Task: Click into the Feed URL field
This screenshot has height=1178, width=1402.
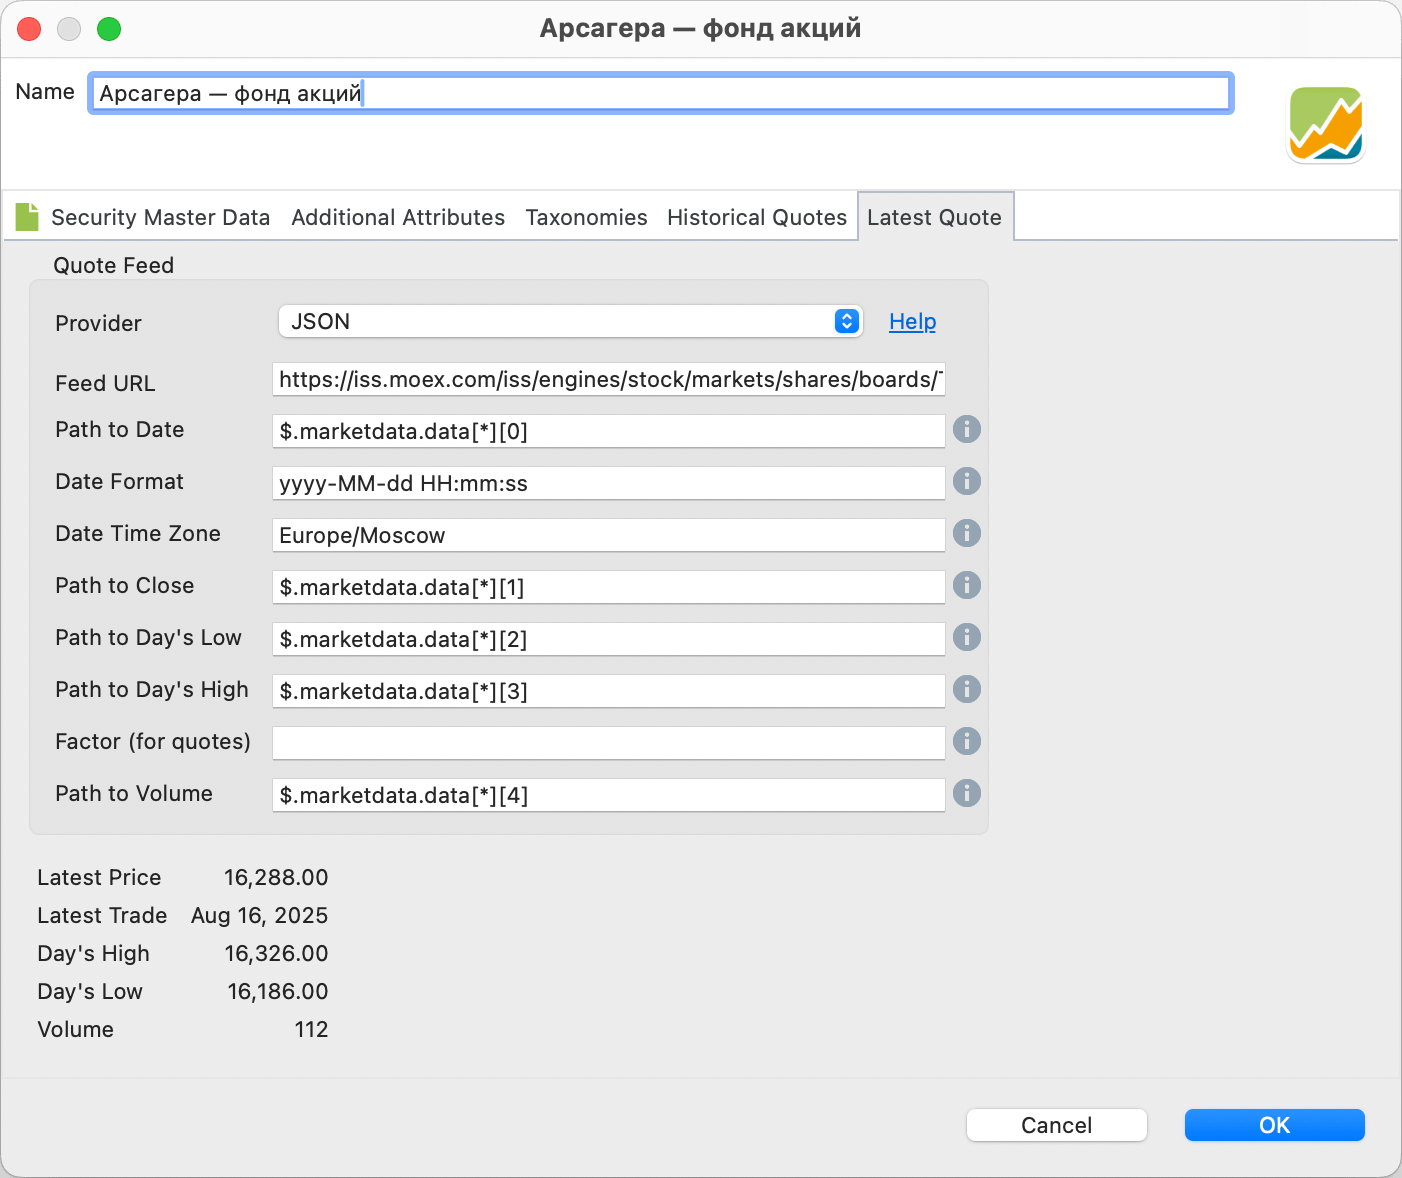Action: click(x=608, y=379)
